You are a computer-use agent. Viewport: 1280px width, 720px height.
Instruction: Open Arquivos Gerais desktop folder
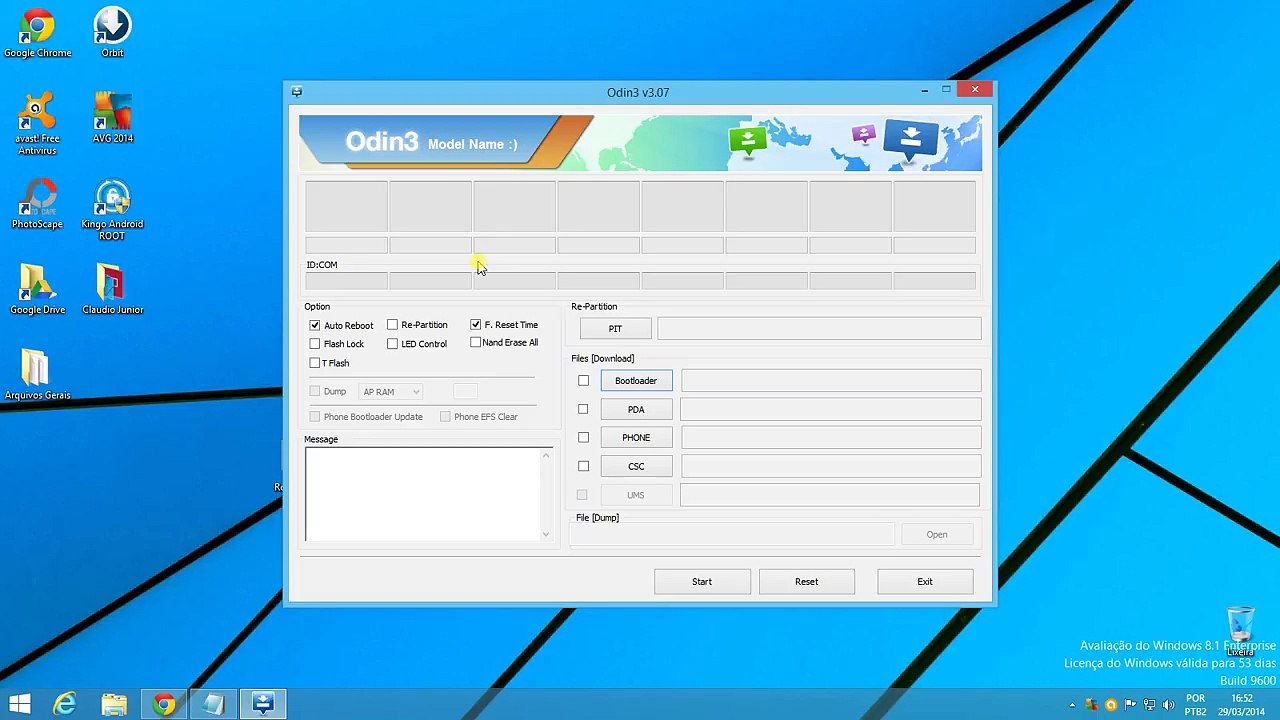tap(37, 375)
